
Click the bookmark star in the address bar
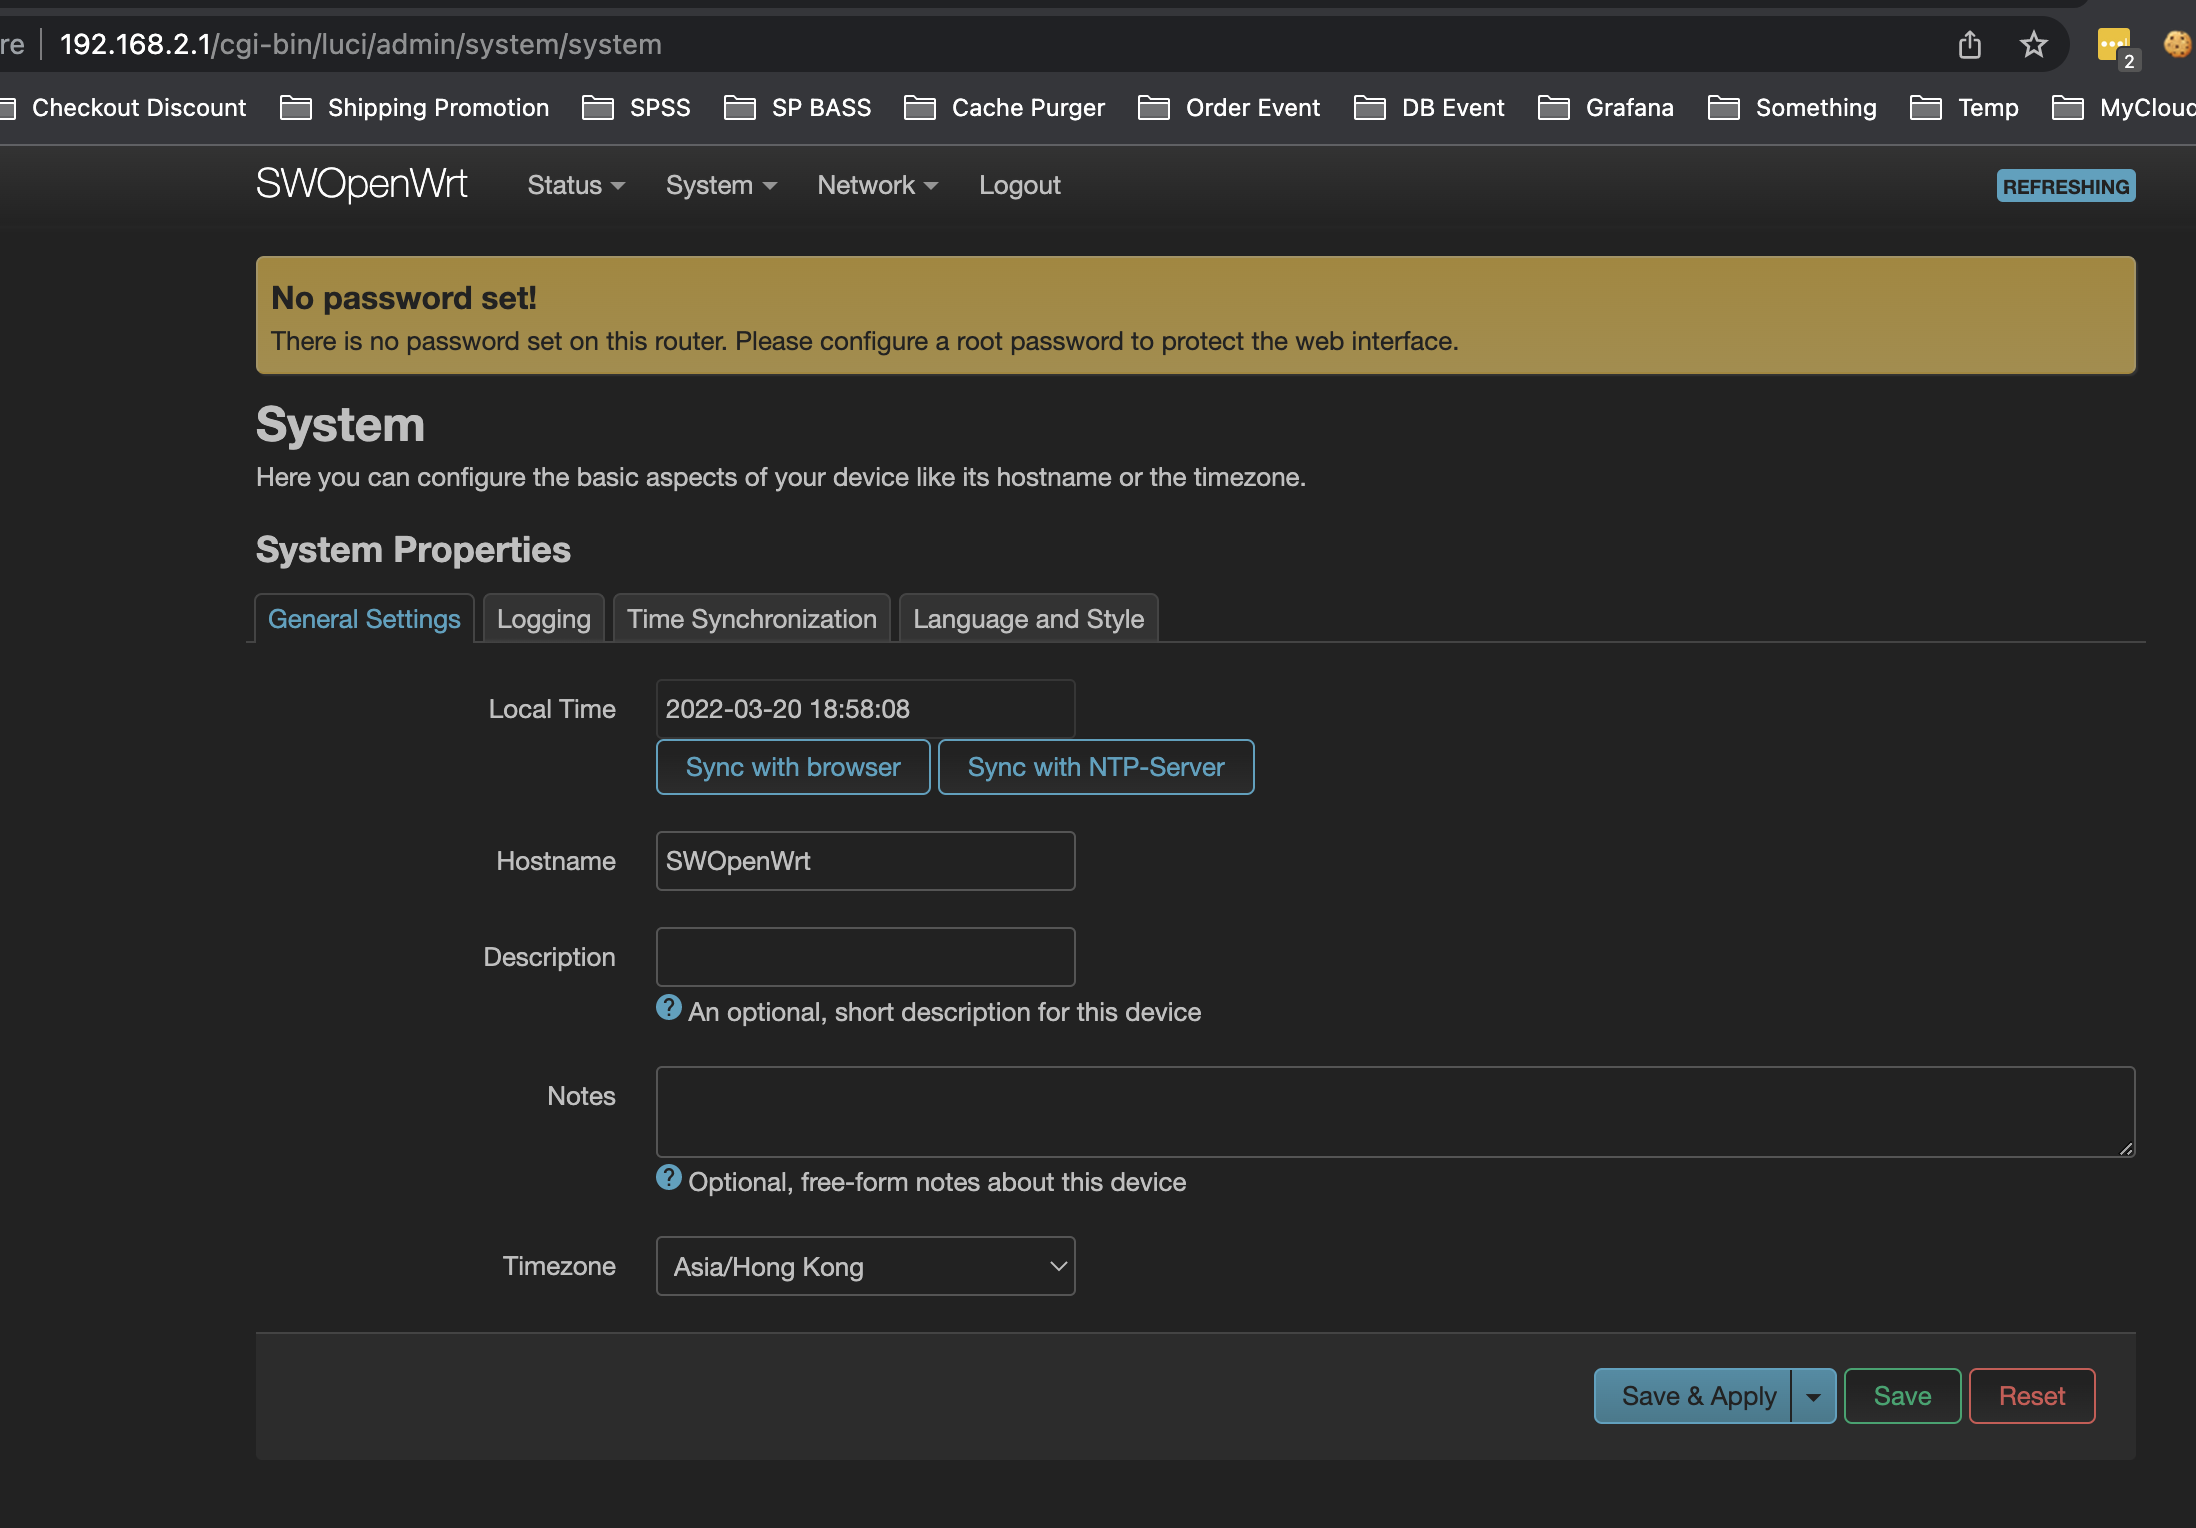tap(2033, 44)
